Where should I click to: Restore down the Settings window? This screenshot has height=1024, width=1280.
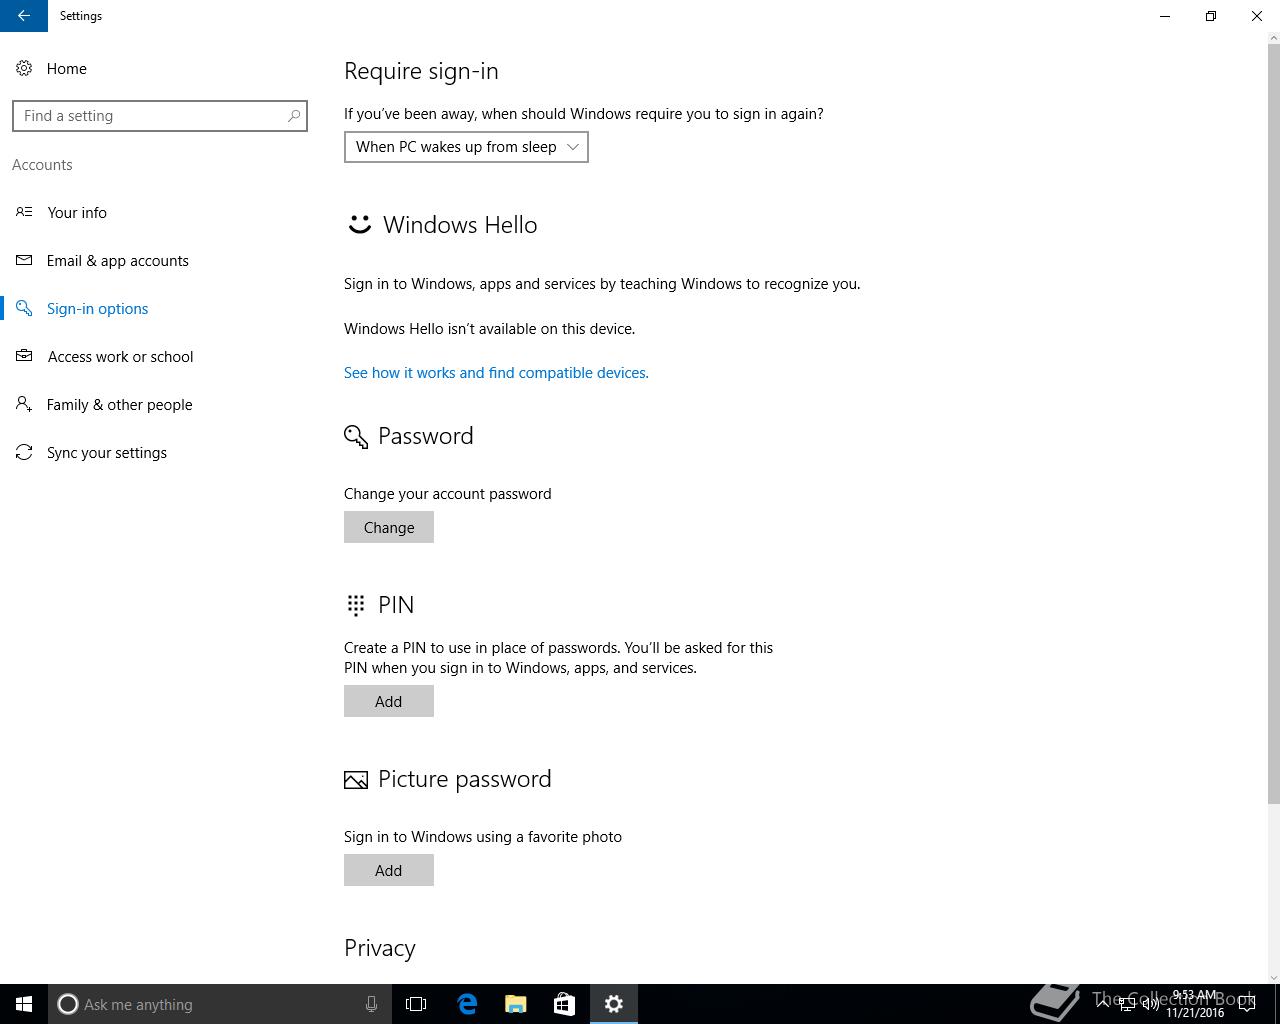pyautogui.click(x=1211, y=16)
